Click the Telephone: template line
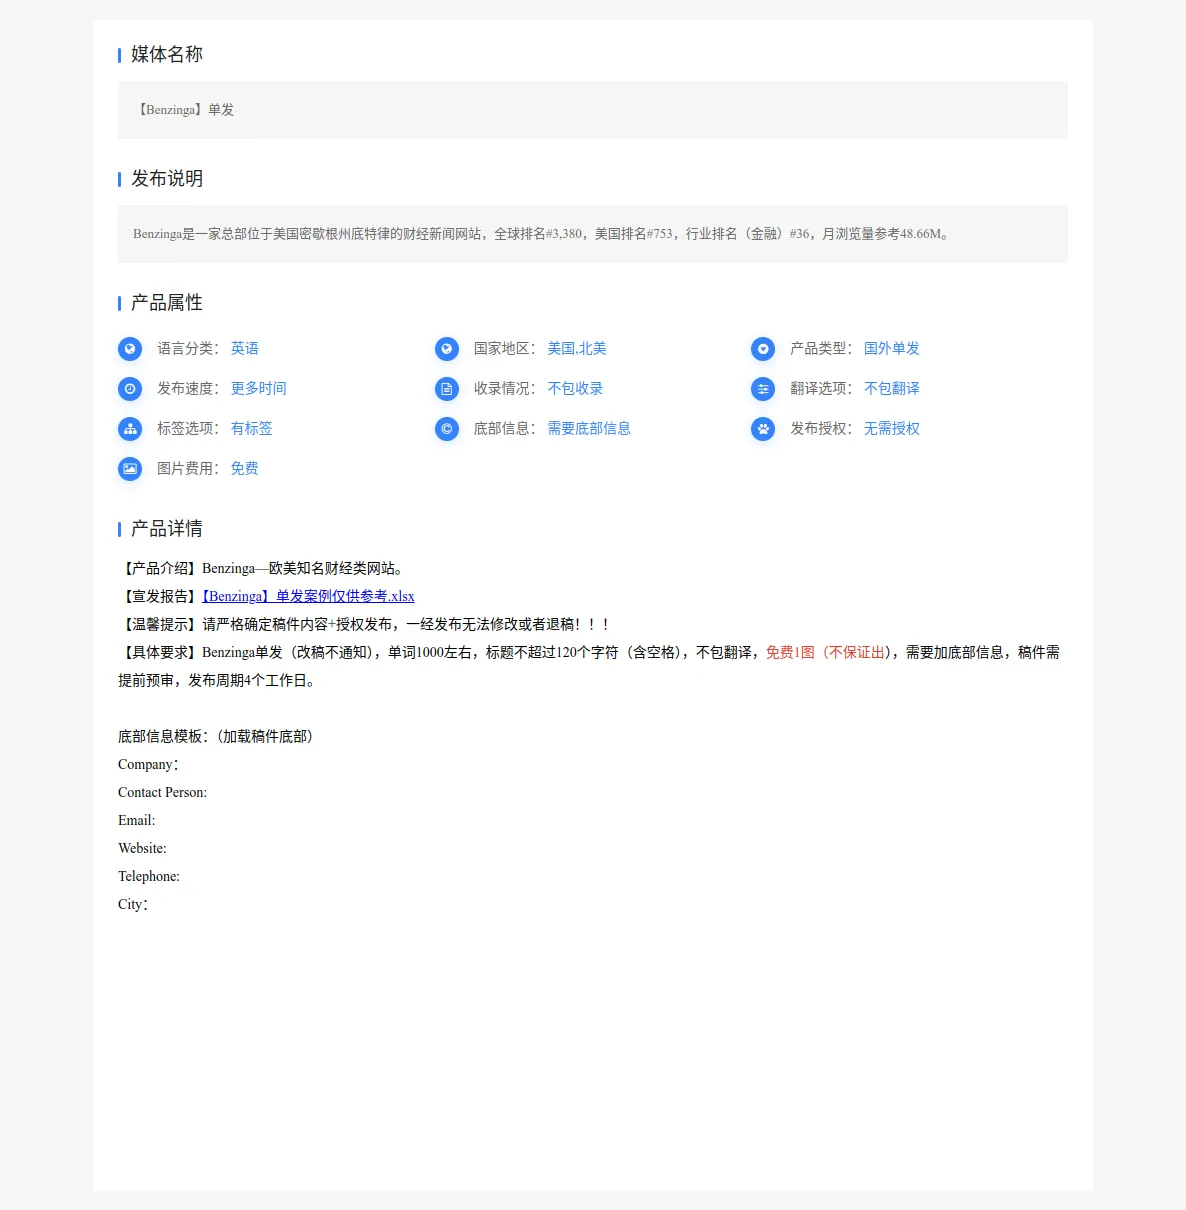This screenshot has height=1210, width=1186. (x=149, y=876)
